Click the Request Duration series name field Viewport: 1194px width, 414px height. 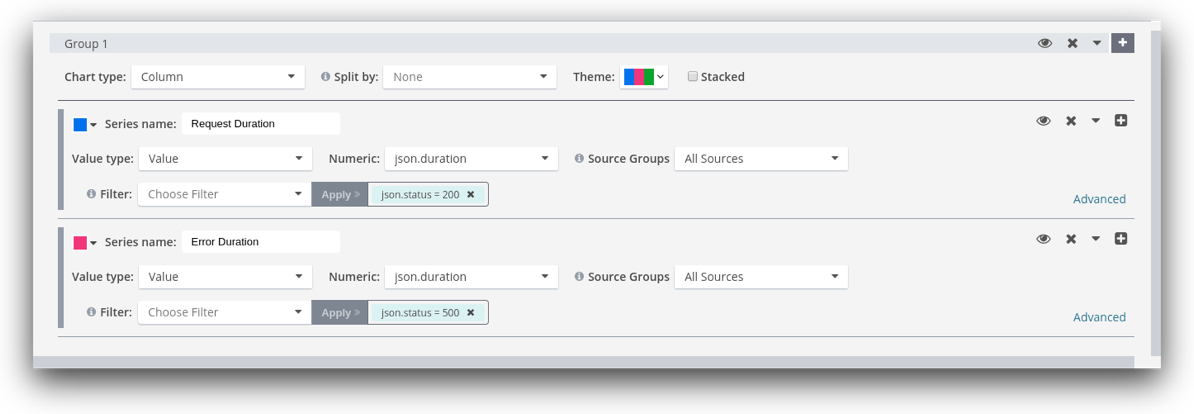click(x=260, y=124)
